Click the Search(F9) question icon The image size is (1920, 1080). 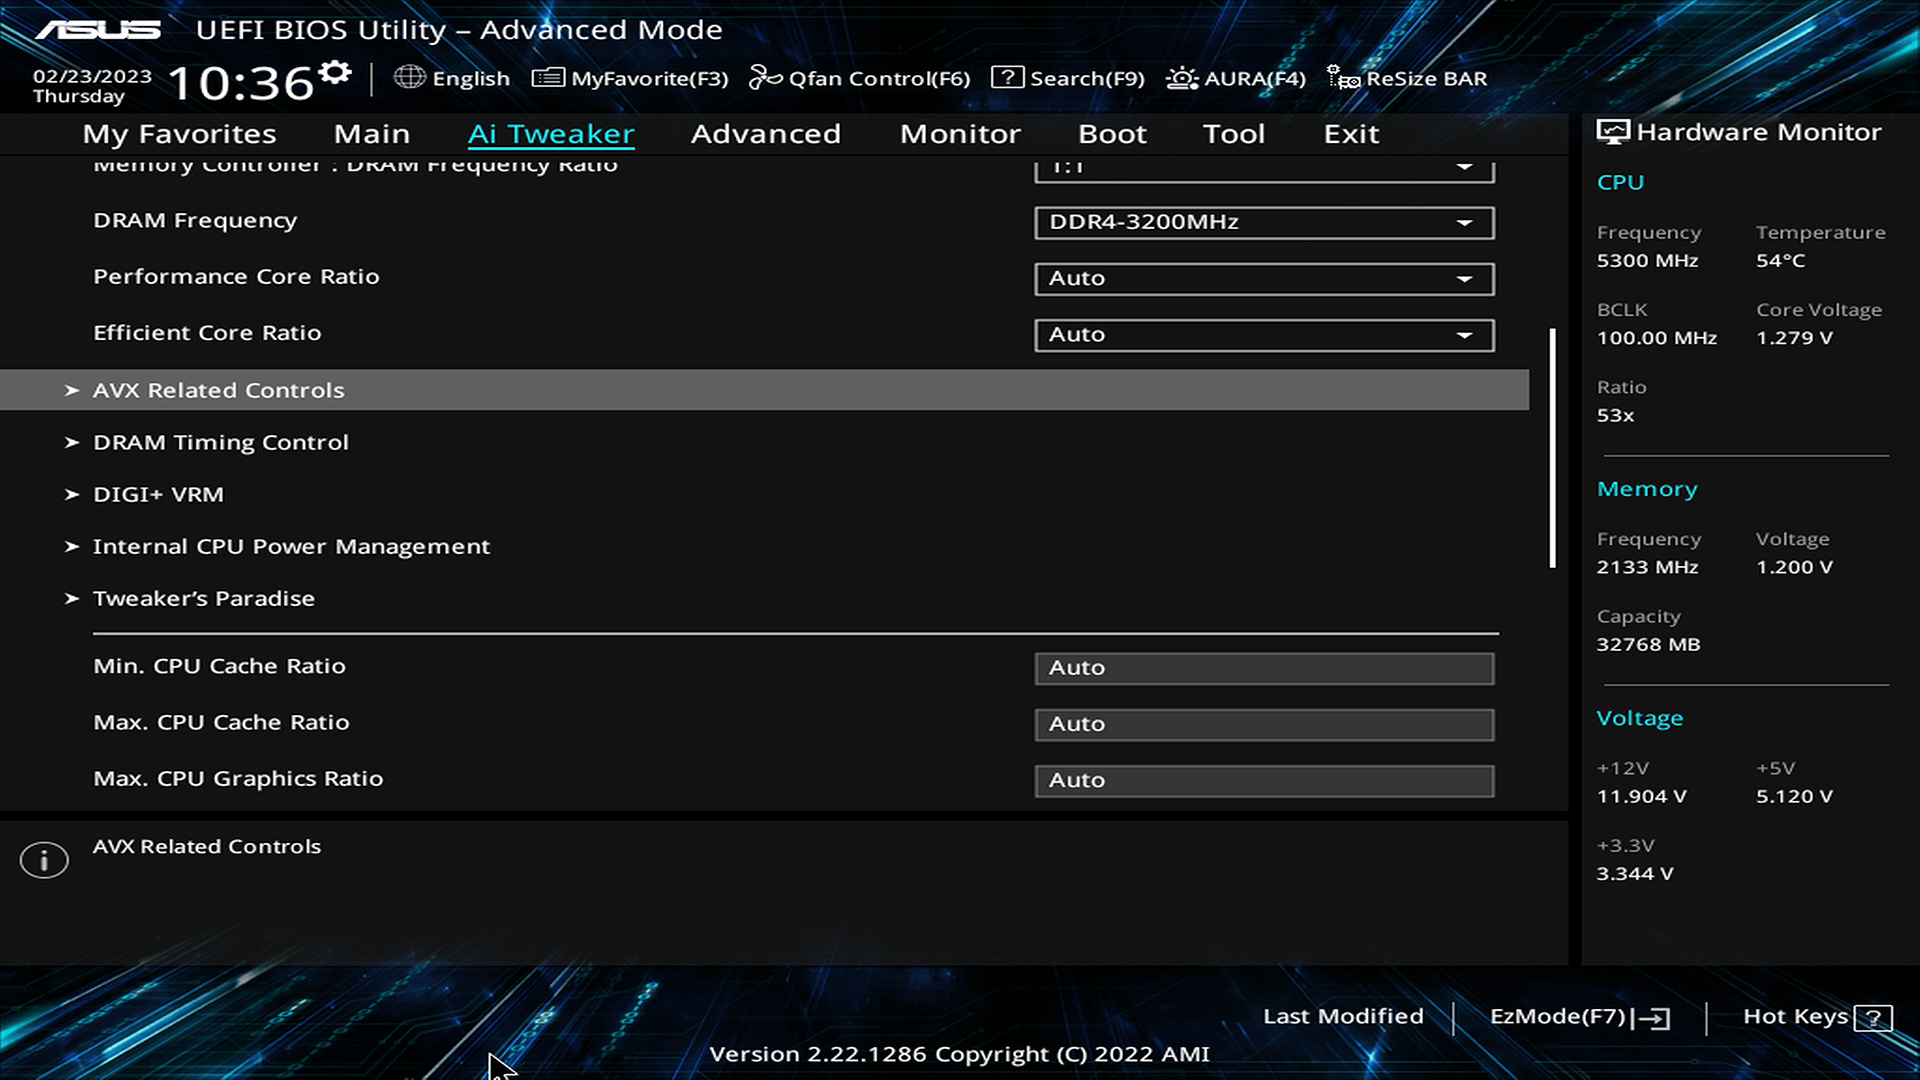coord(1007,77)
